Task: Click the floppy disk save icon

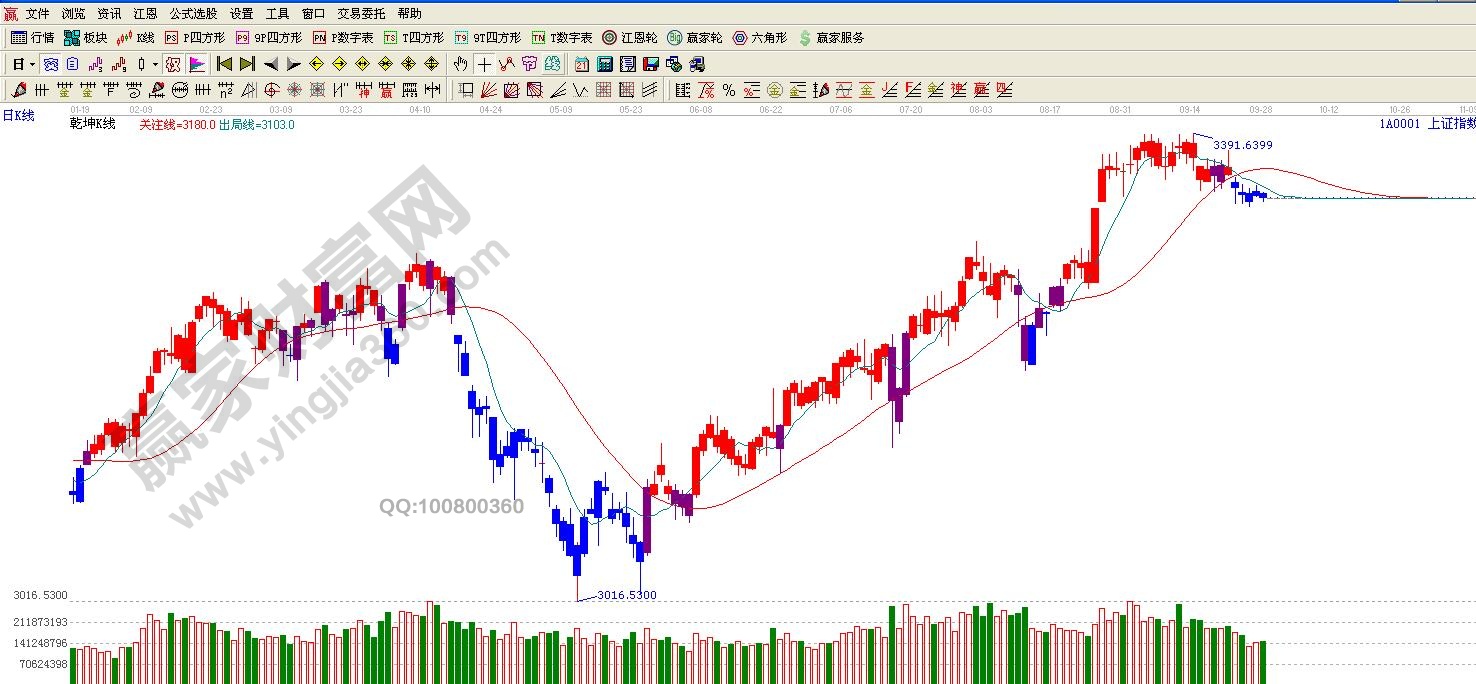Action: coord(651,64)
